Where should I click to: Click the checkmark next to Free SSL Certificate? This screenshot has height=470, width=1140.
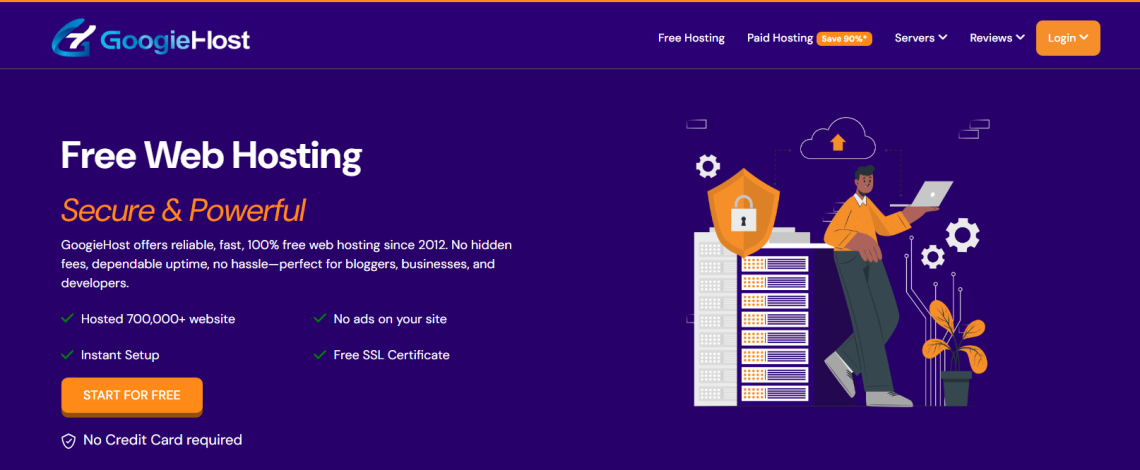pos(319,355)
